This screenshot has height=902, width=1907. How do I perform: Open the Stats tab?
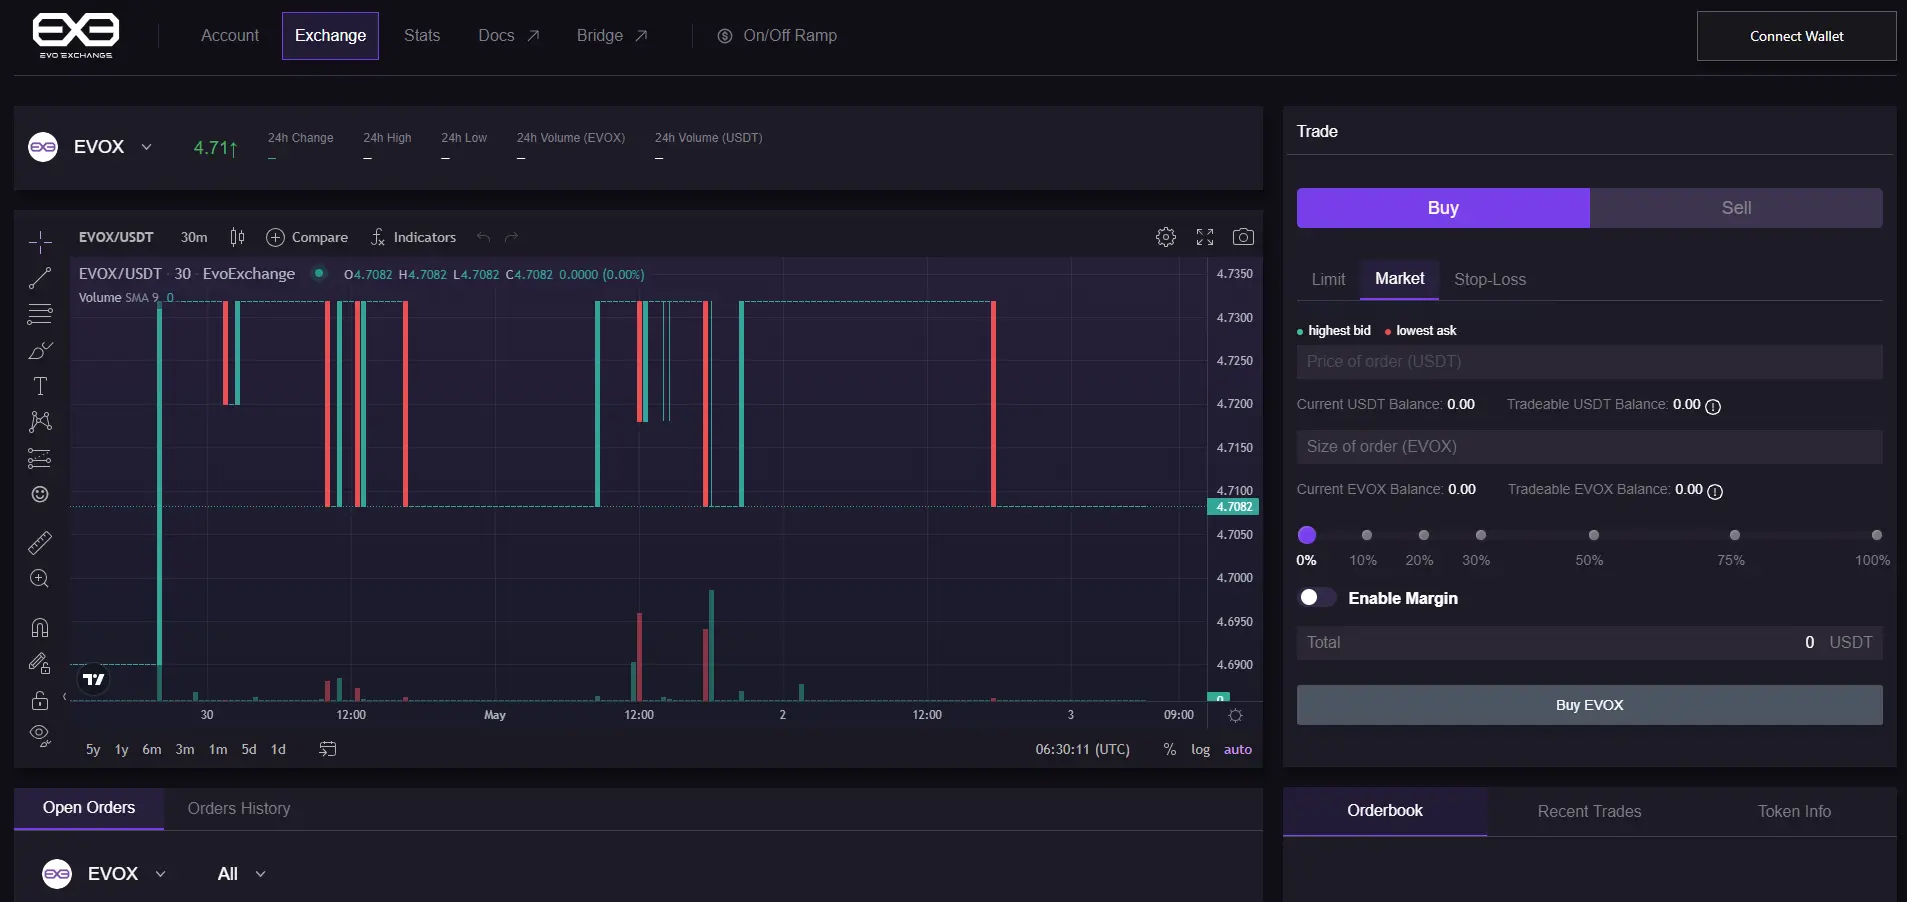[422, 36]
